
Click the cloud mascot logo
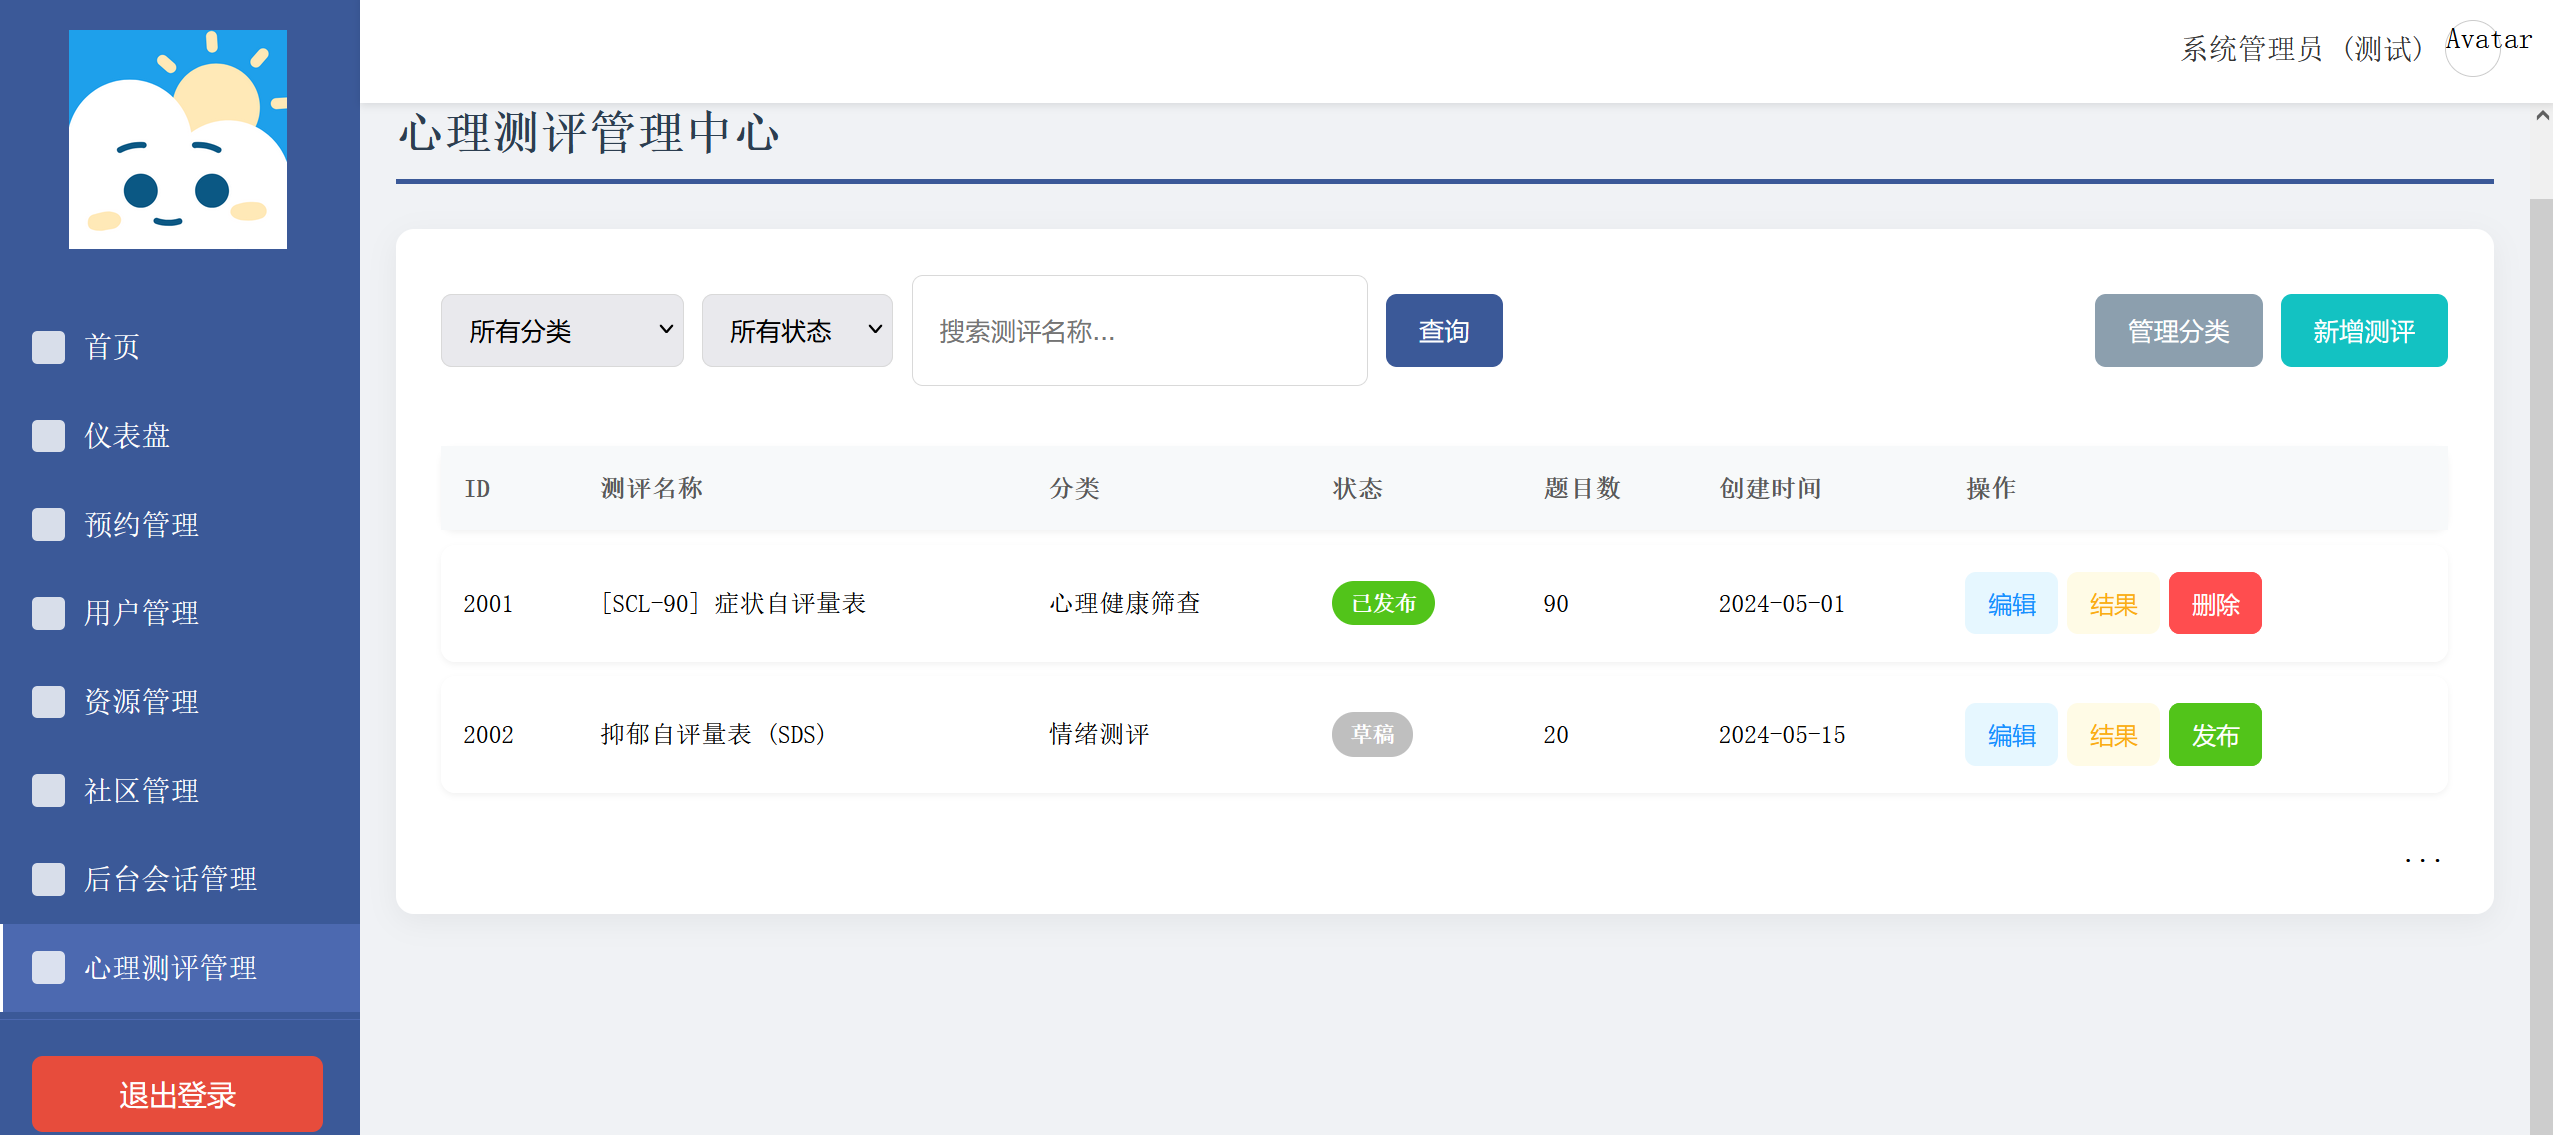coord(178,139)
